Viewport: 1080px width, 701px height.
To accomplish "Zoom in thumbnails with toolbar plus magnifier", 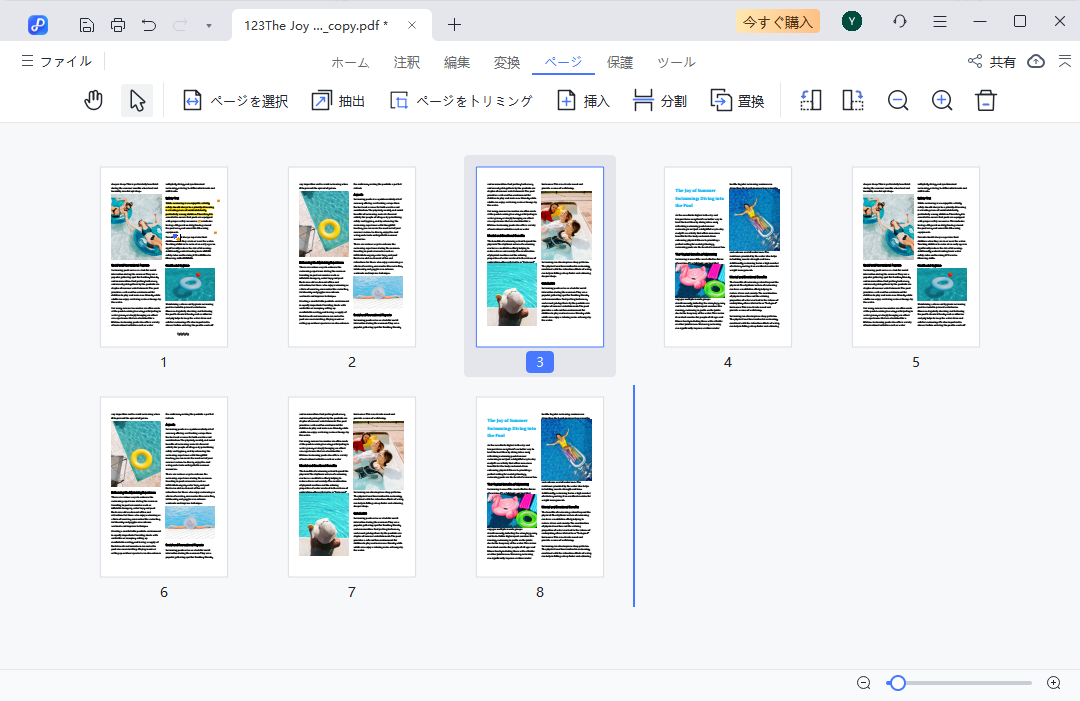I will click(942, 101).
